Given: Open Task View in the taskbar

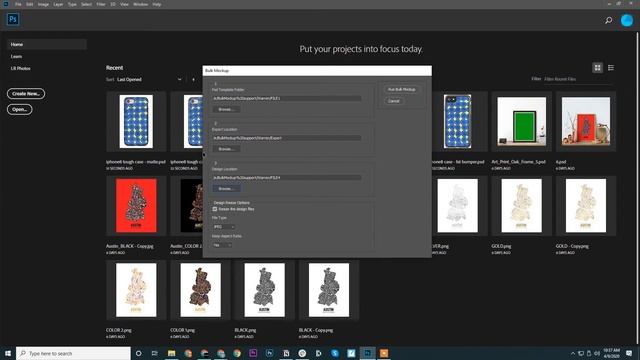Looking at the screenshot, I should click(155, 353).
